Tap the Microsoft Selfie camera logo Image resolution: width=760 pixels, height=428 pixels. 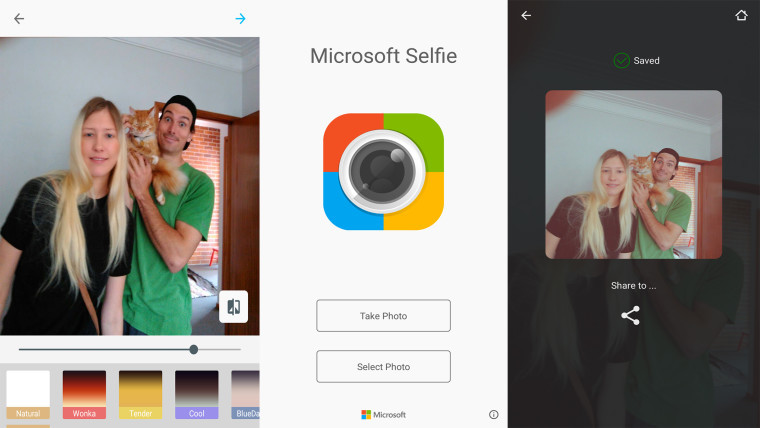tap(383, 172)
